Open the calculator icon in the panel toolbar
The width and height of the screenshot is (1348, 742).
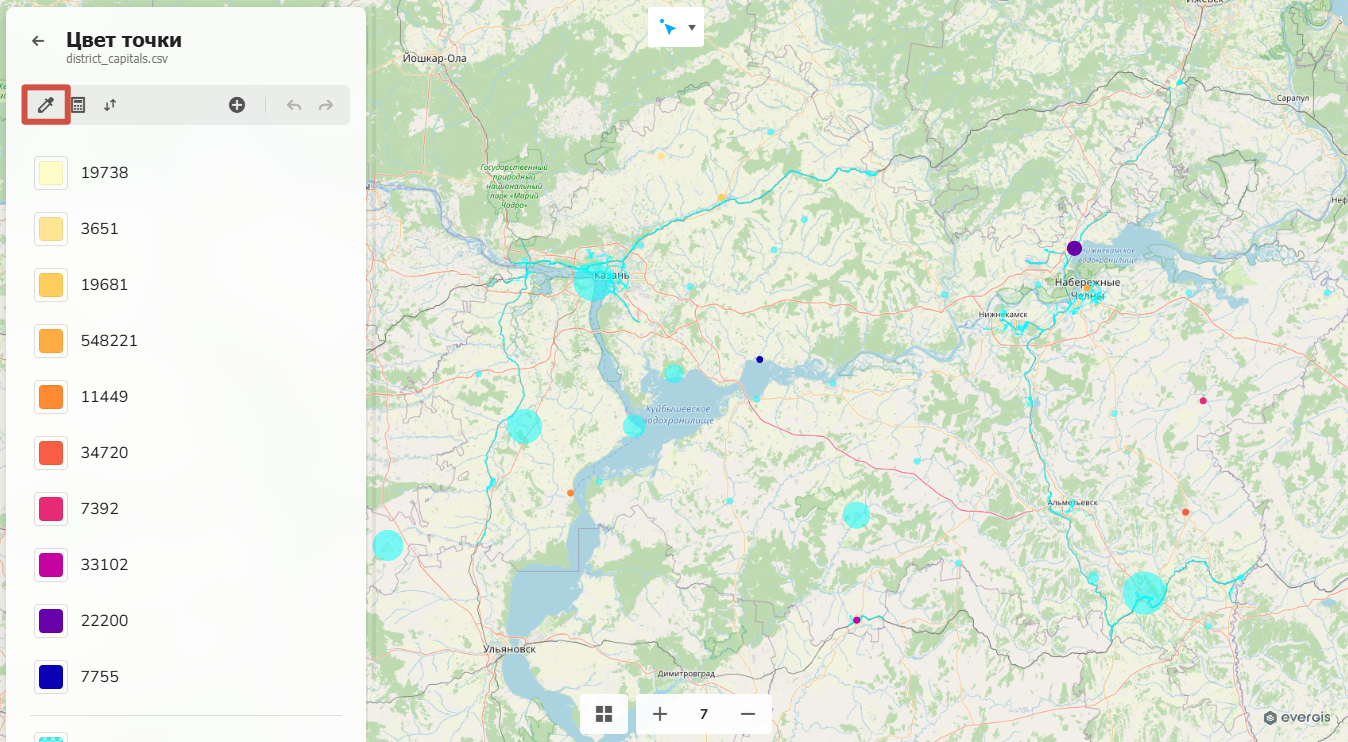[78, 105]
